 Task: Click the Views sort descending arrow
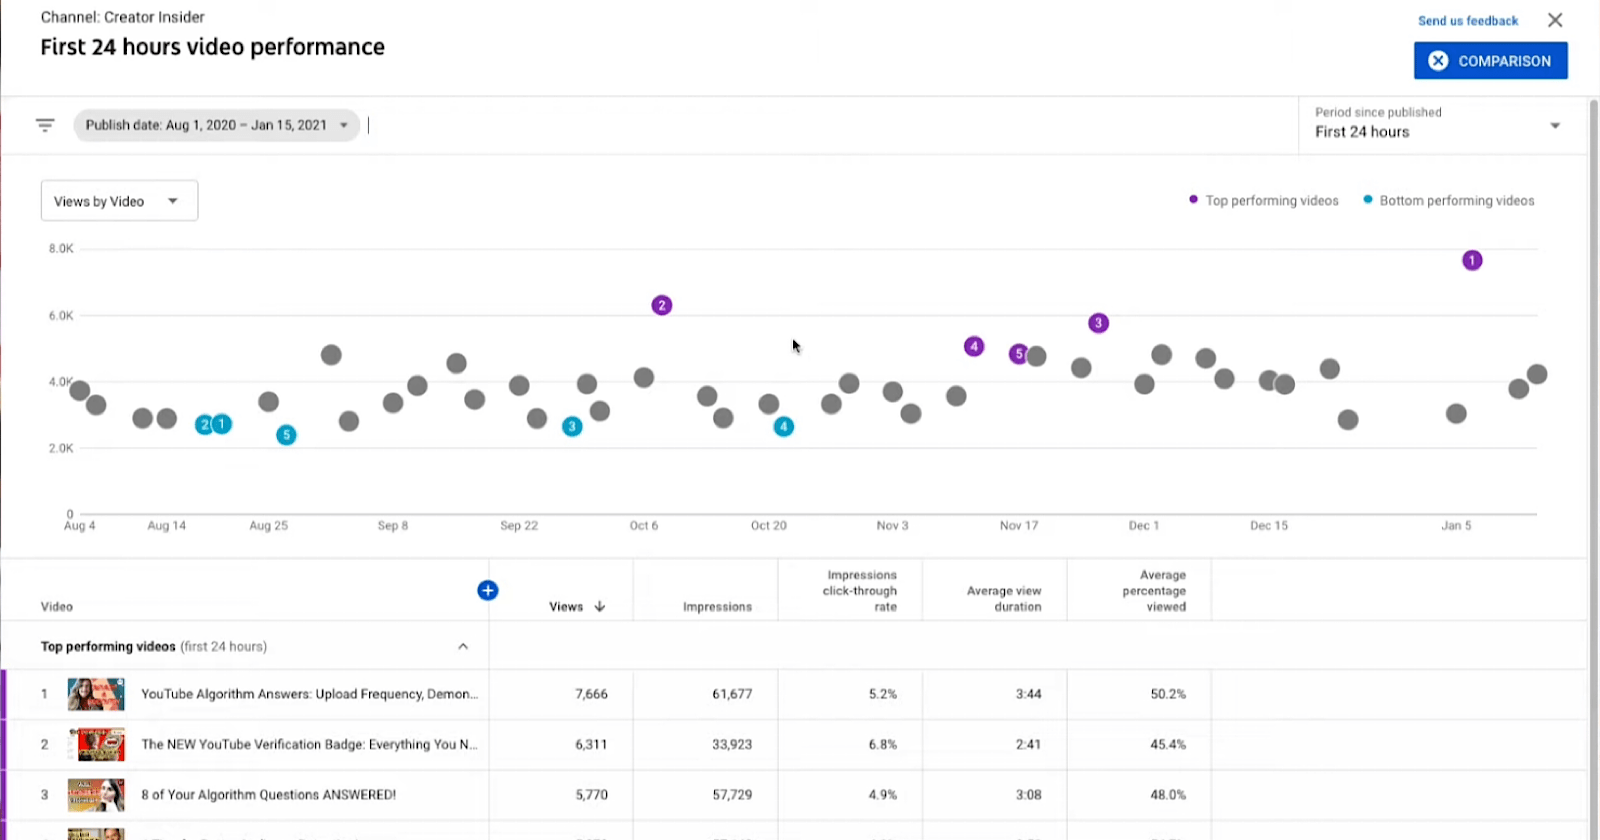point(600,607)
